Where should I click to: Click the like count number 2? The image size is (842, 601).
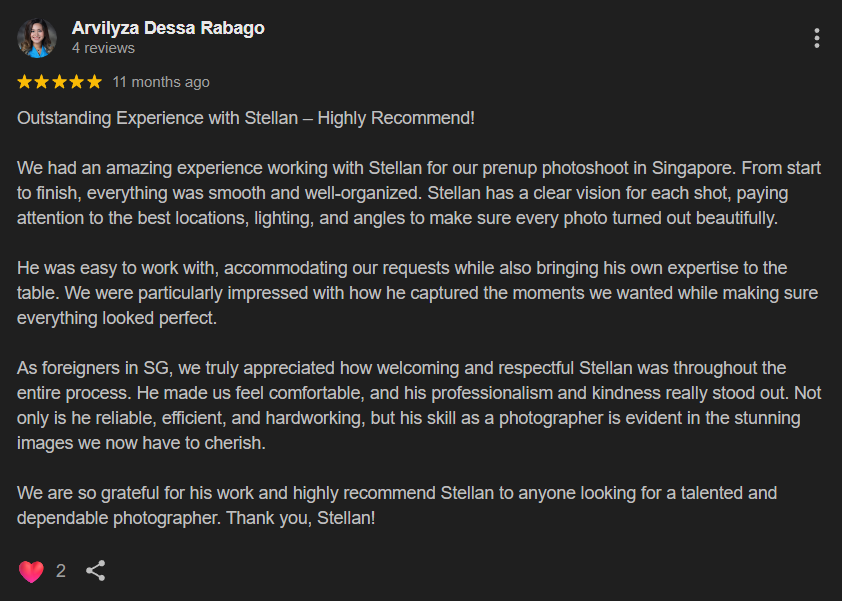click(x=61, y=571)
